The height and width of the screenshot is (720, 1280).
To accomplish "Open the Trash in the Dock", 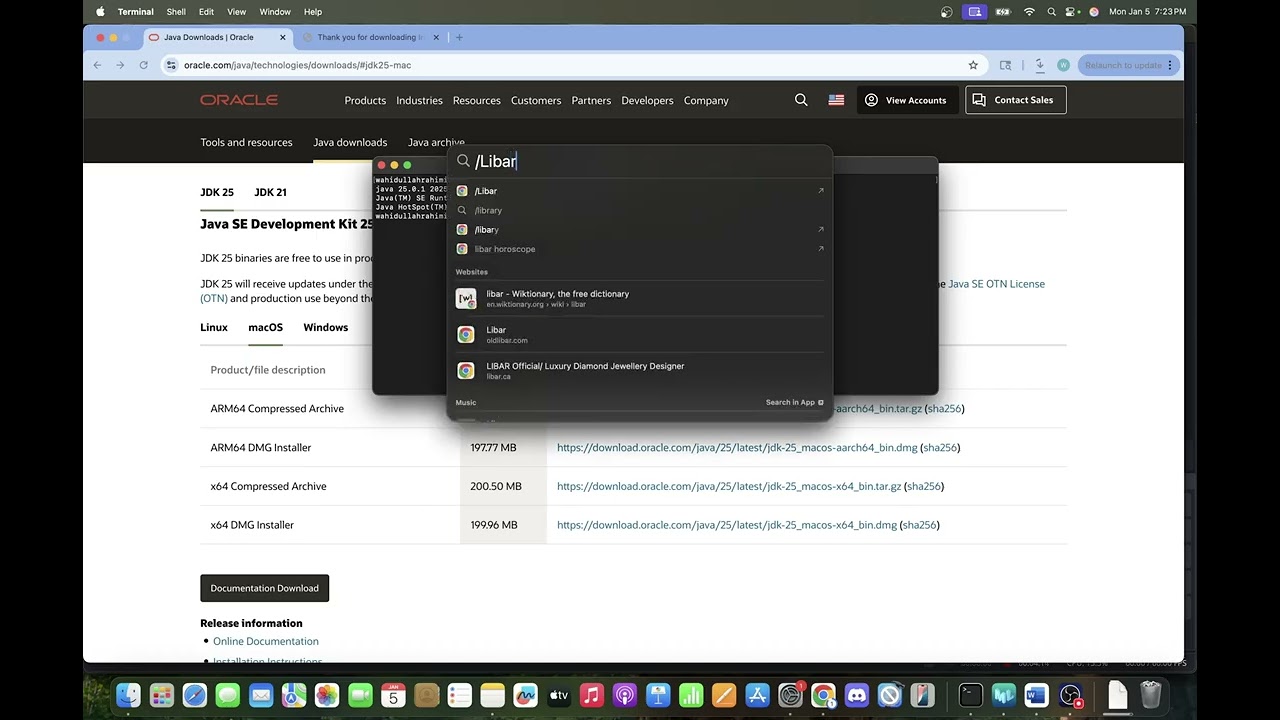I will point(1151,695).
